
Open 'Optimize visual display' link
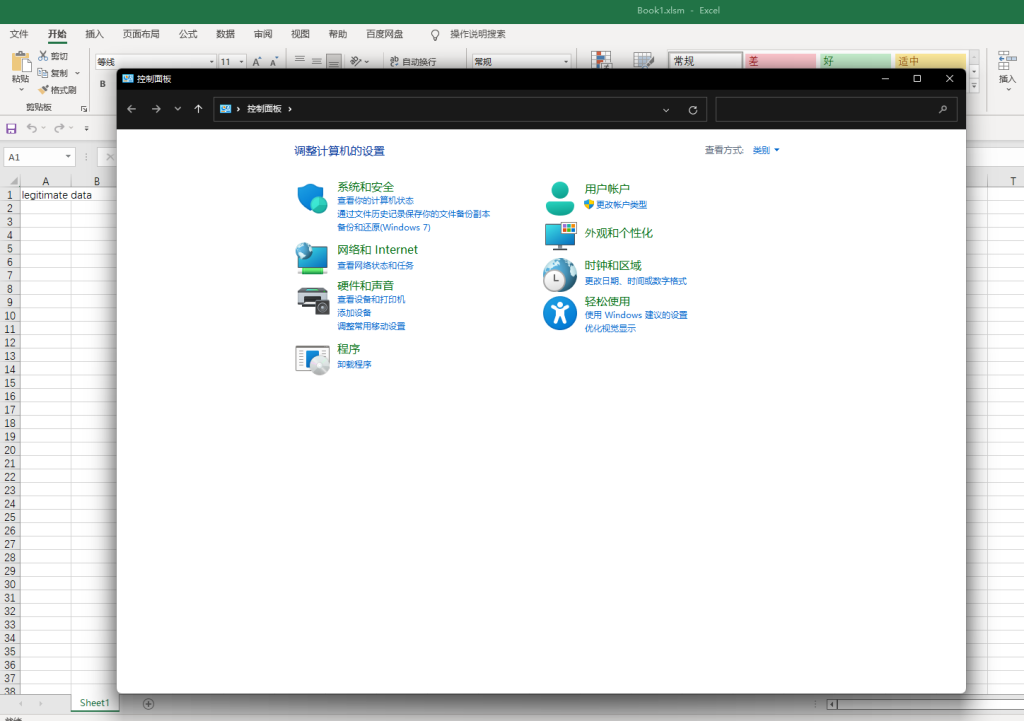[610, 328]
